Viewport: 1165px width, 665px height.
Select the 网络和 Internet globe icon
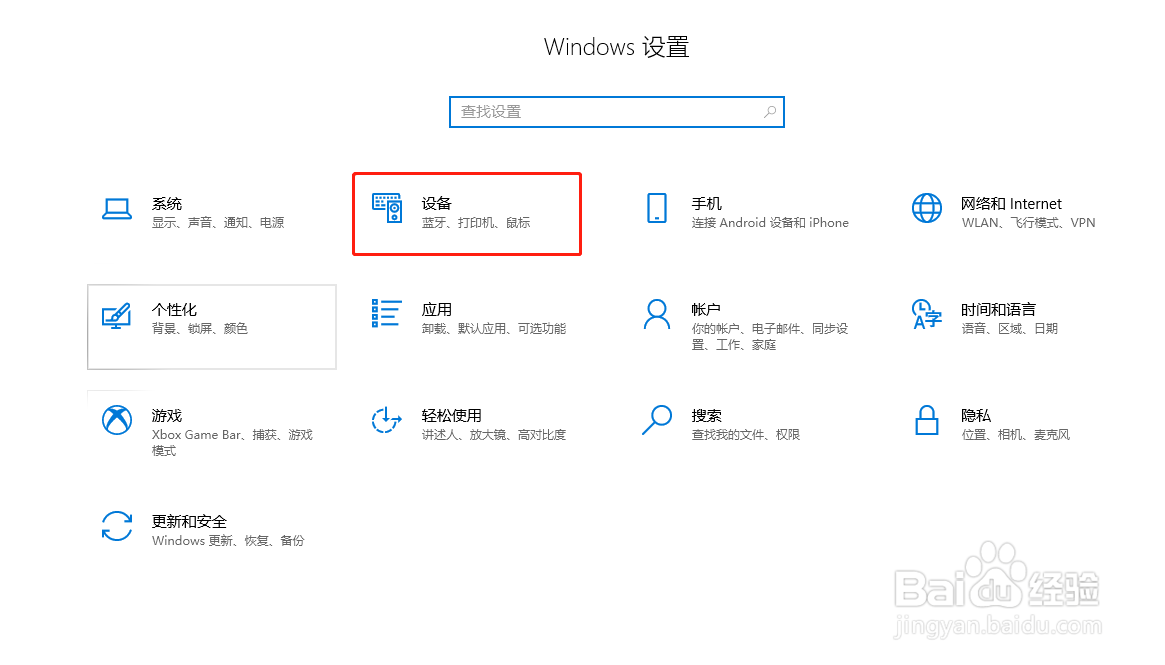(927, 208)
